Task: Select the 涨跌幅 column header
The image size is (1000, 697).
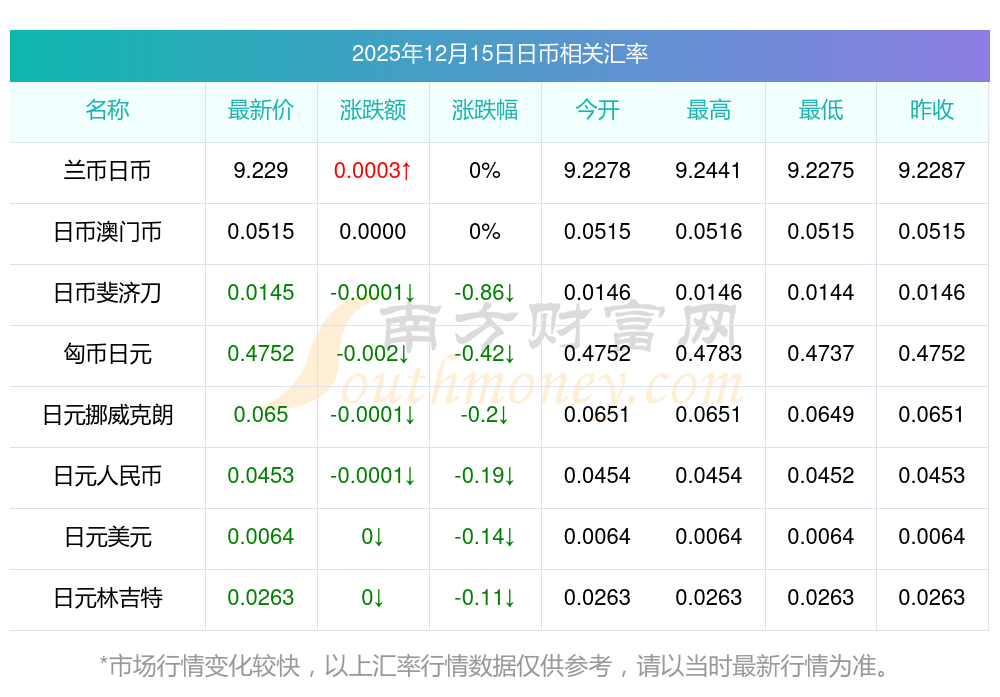Action: (485, 110)
